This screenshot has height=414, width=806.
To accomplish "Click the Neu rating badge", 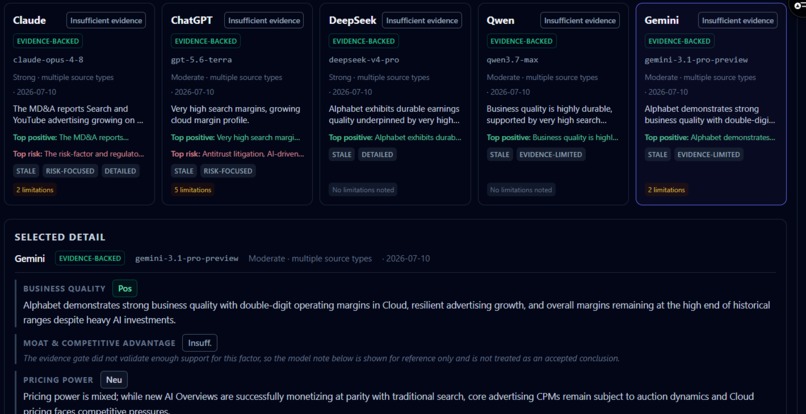I will (x=114, y=380).
